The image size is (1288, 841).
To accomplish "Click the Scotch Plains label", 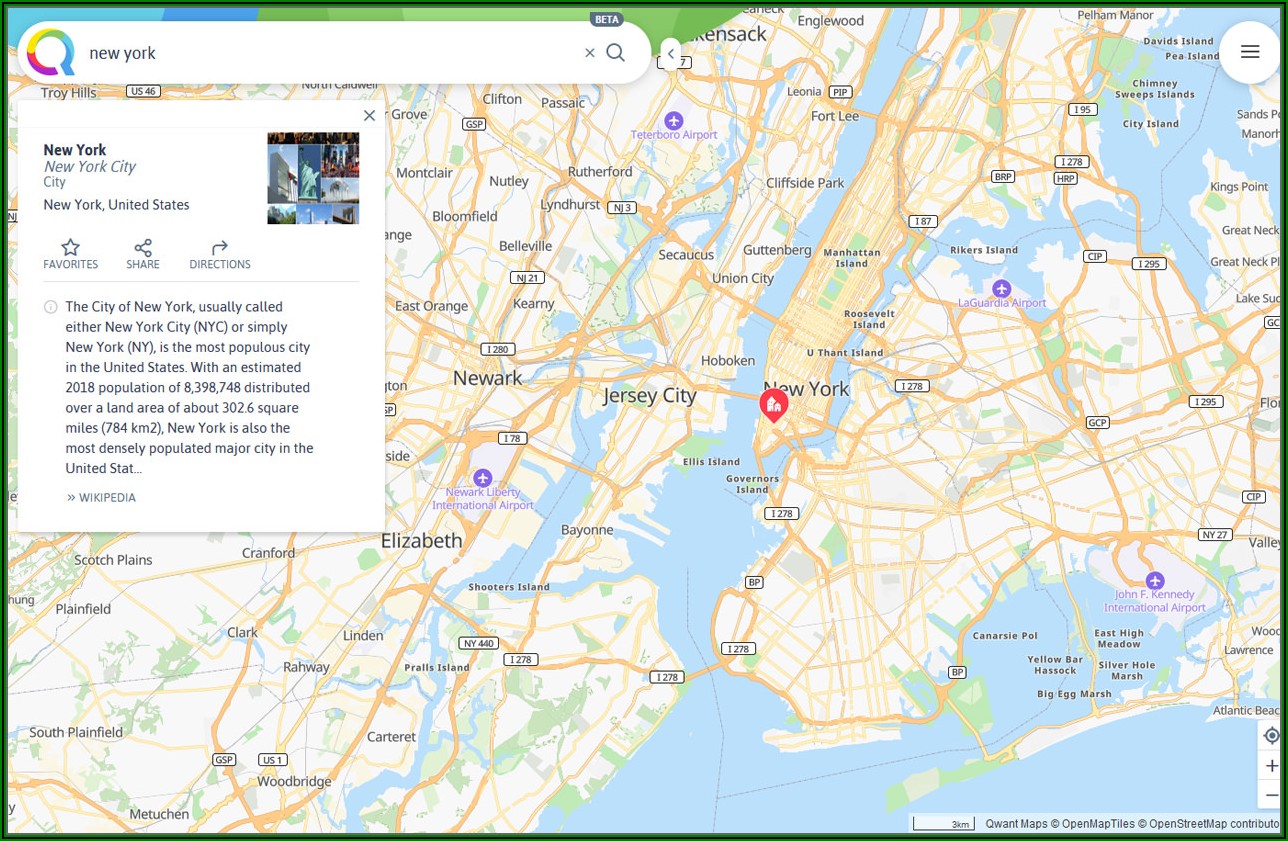I will click(113, 560).
